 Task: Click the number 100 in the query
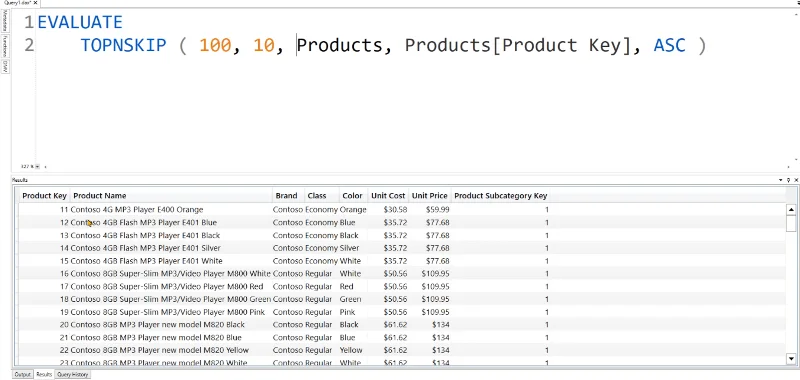tap(215, 45)
